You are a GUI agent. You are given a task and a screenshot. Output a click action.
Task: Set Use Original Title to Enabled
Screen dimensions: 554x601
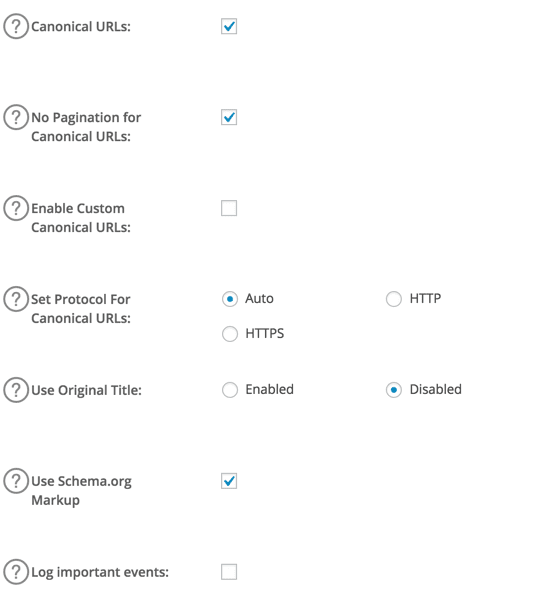230,390
